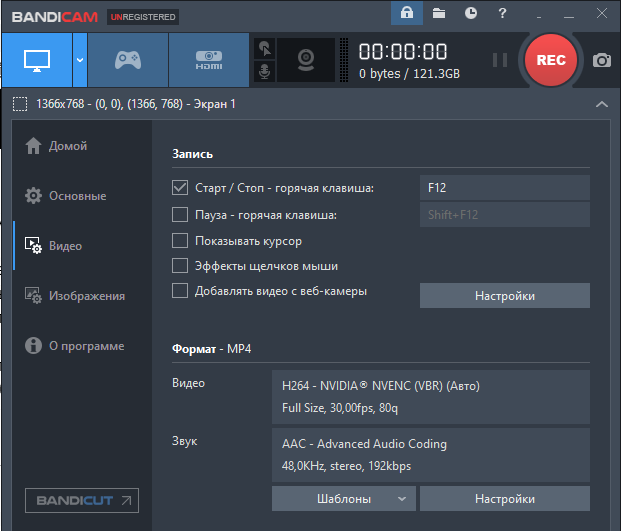Image resolution: width=621 pixels, height=531 pixels.
Task: Click the 1366x768 capture area text
Action: pos(136,104)
